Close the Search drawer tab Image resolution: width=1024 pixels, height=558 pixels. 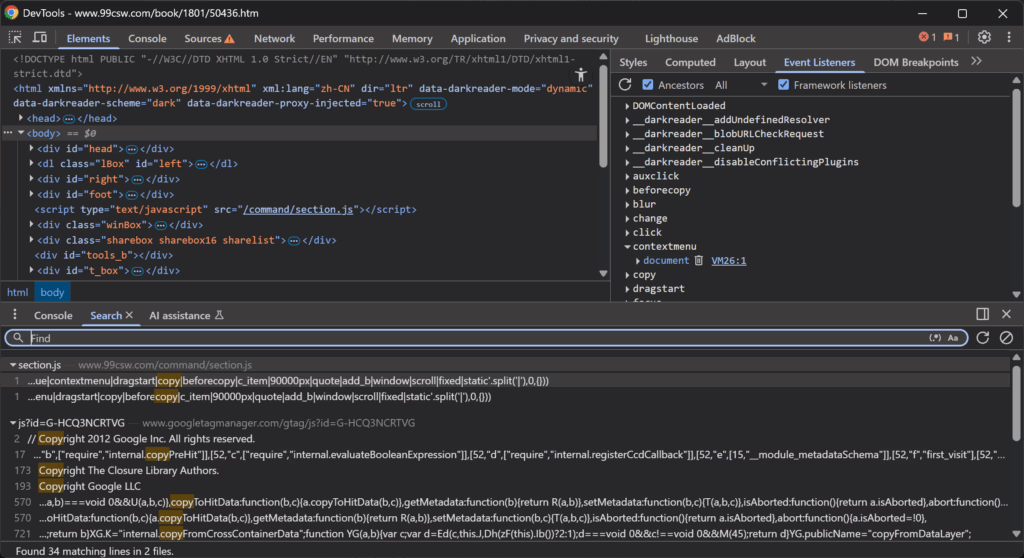129,315
